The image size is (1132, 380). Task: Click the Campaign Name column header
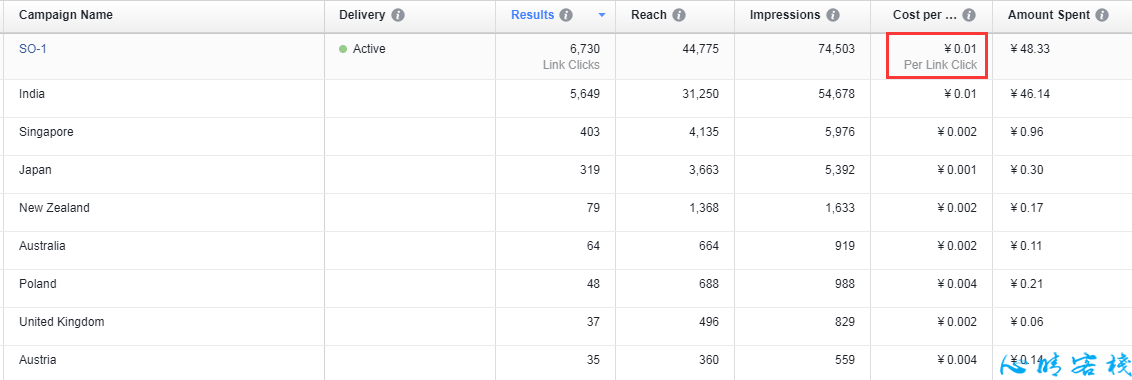tap(66, 15)
